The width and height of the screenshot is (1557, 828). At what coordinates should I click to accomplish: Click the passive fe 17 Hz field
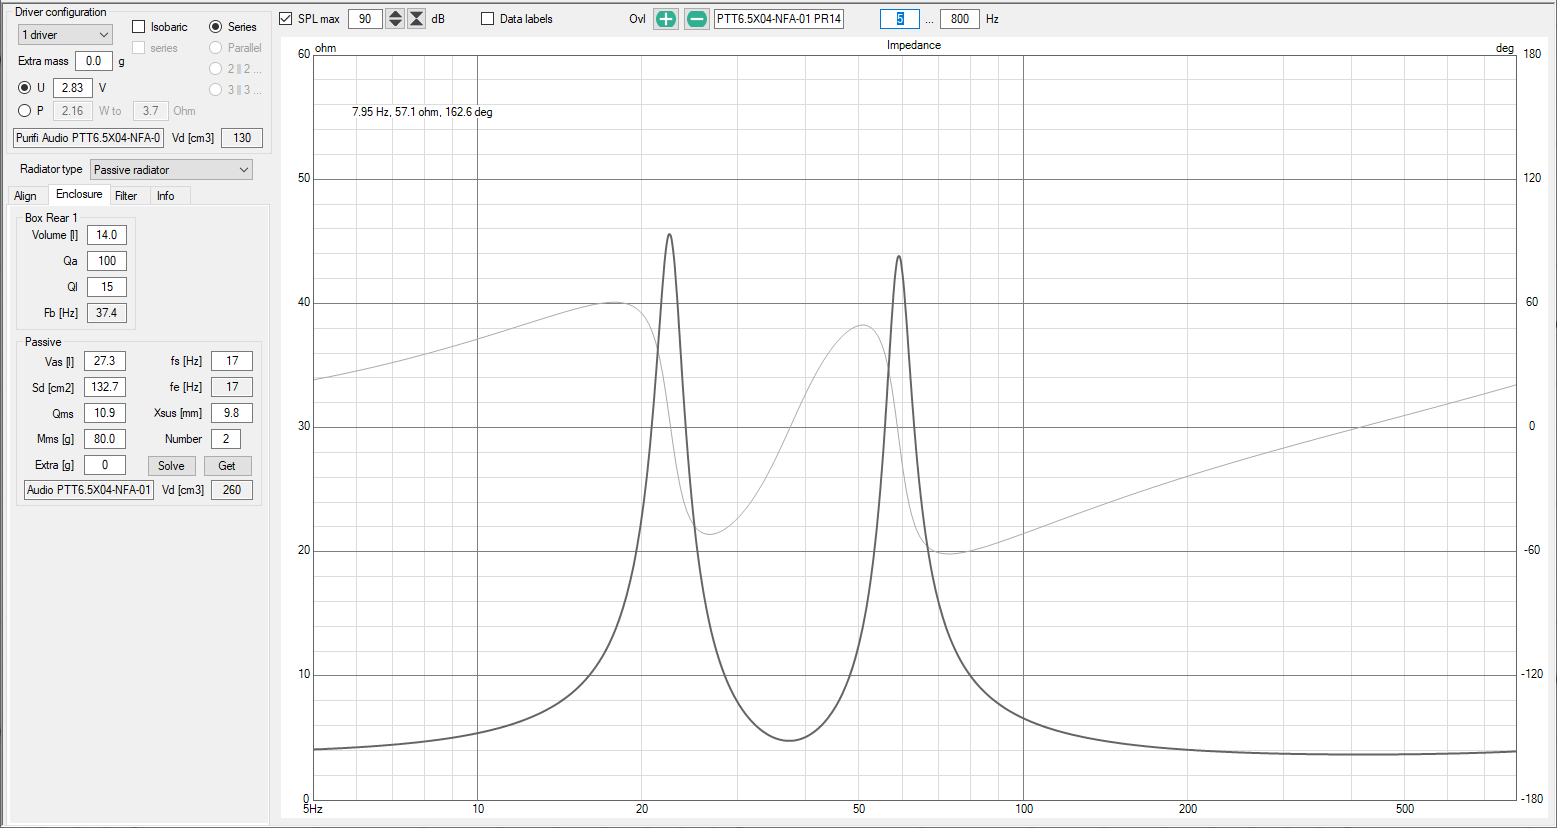point(232,387)
